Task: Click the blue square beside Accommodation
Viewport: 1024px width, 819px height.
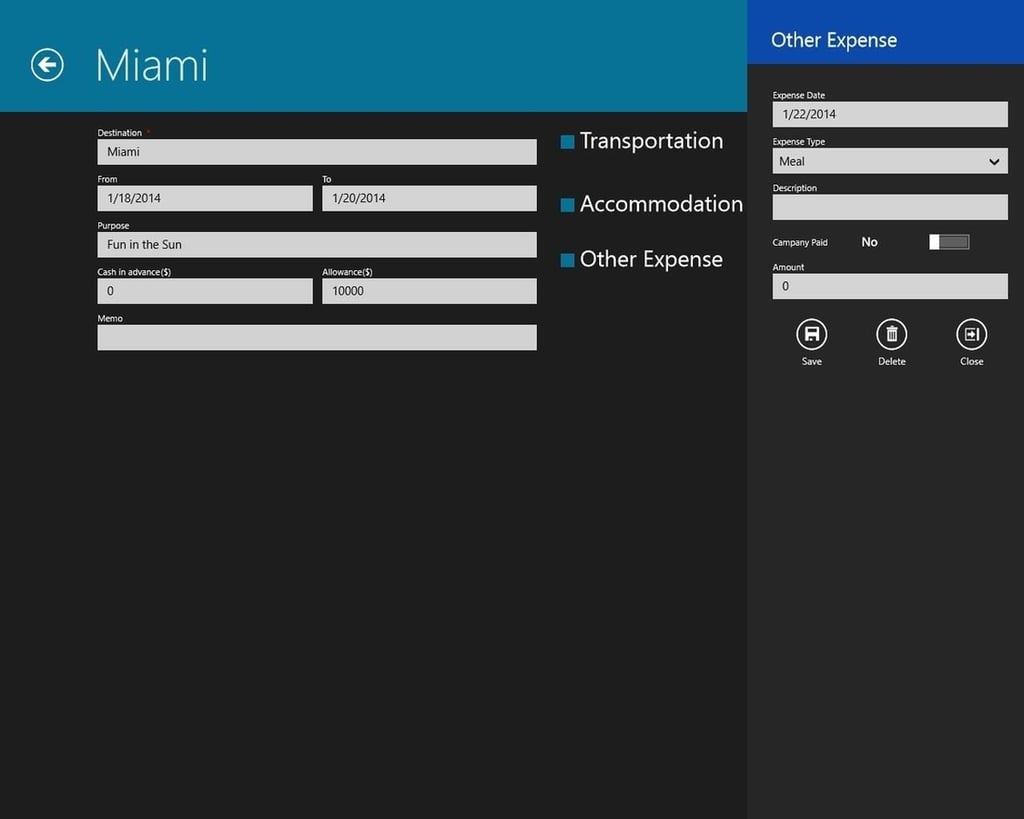Action: (x=568, y=205)
